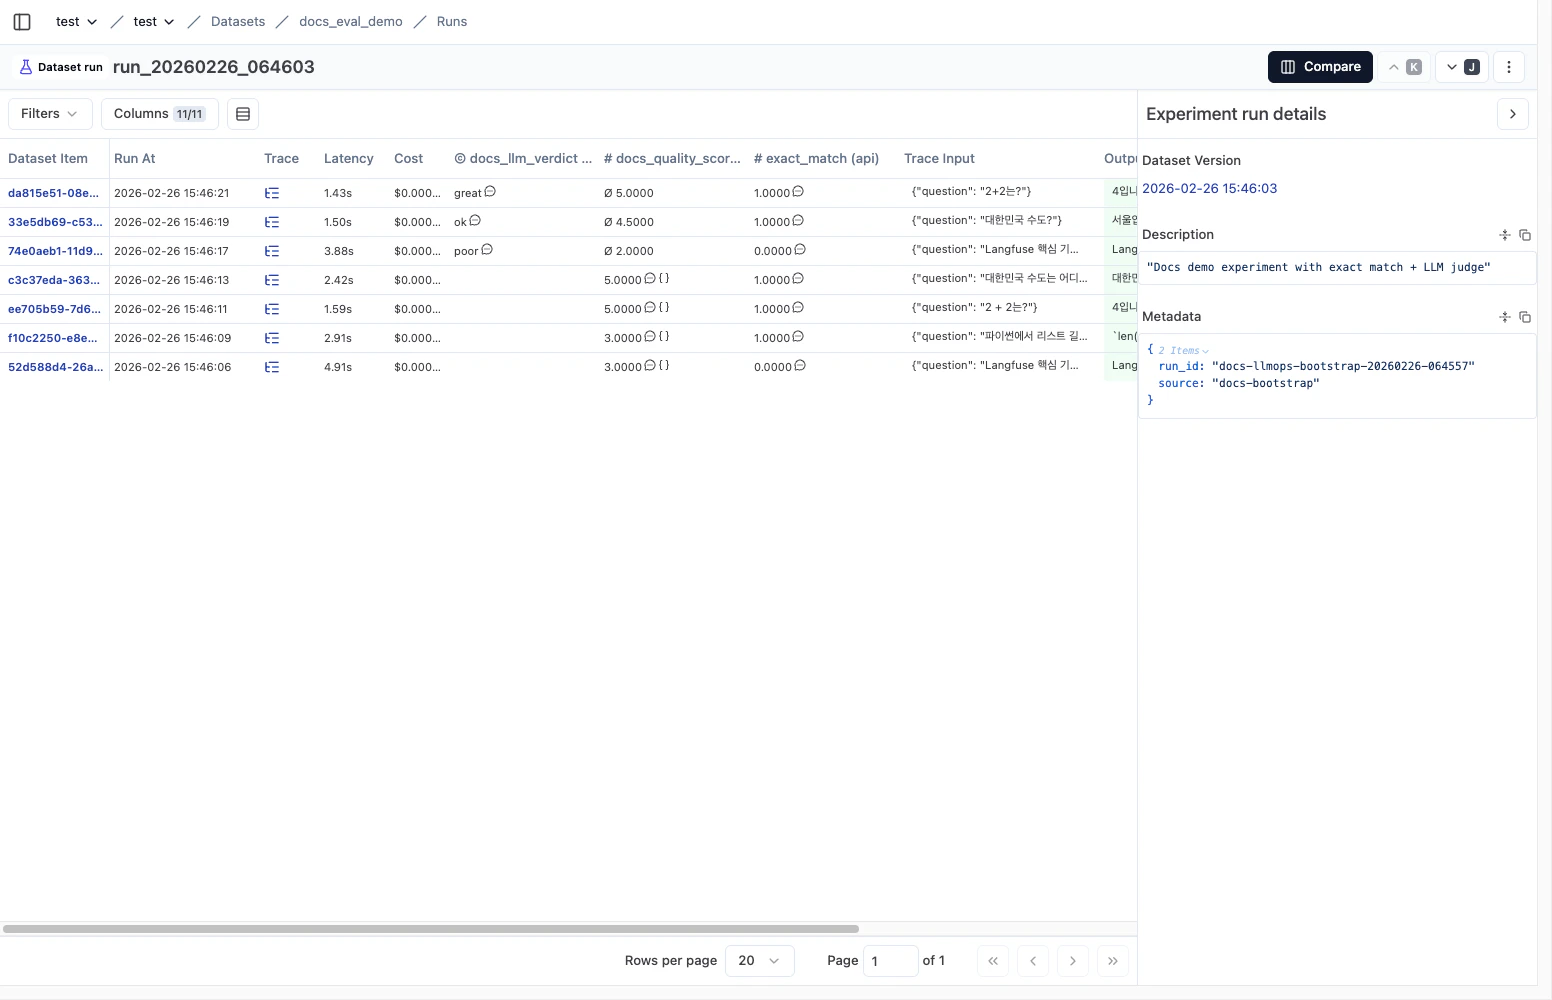
Task: Open the second 'test' project dropdown
Action: (154, 21)
